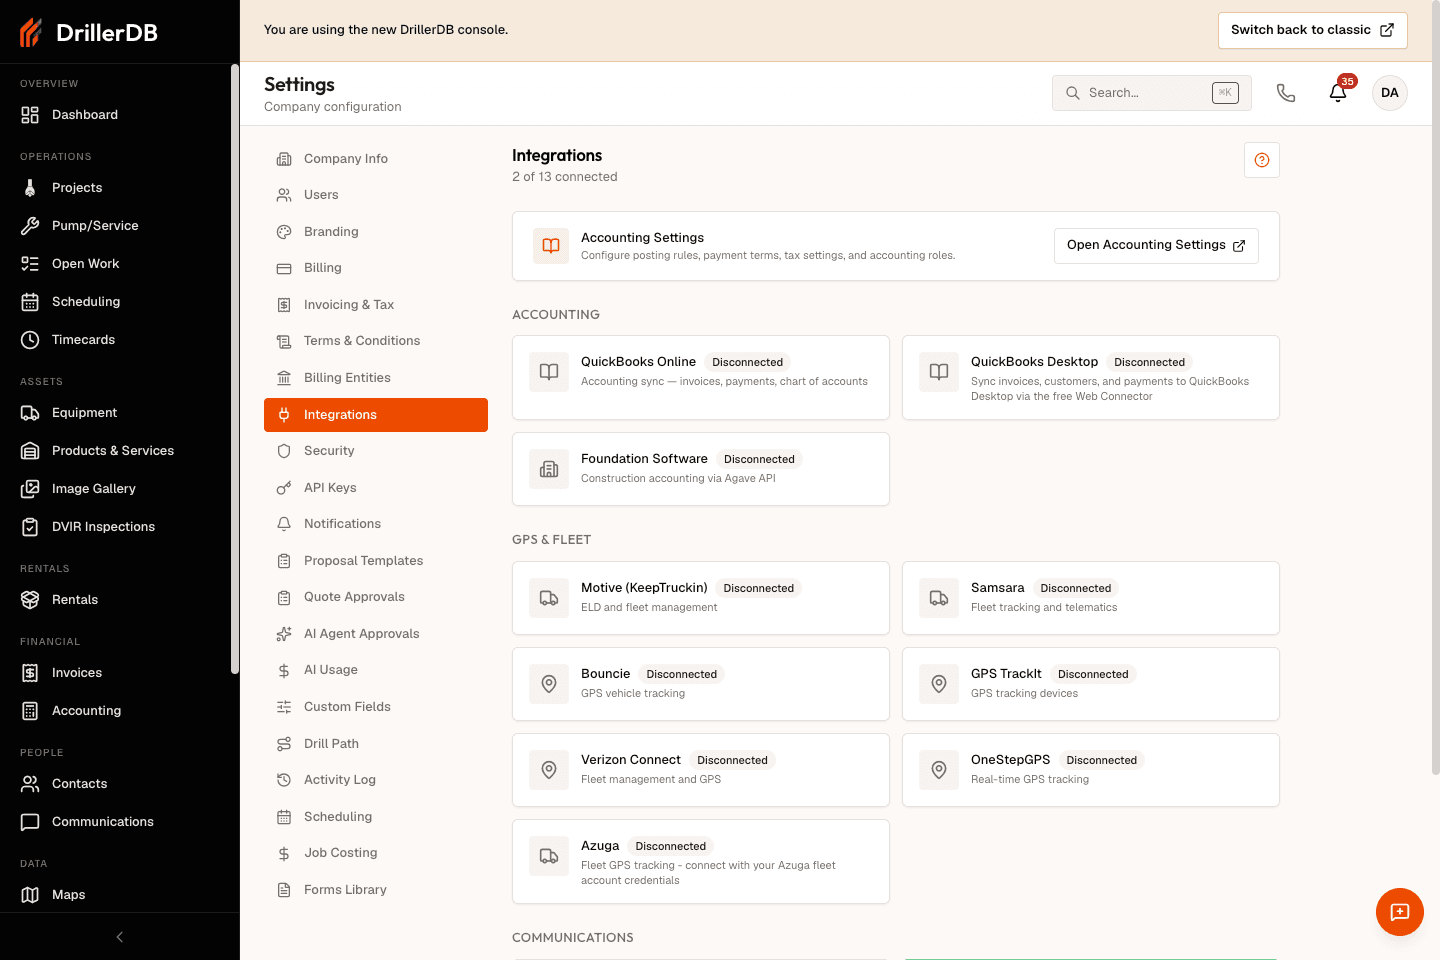Screen dimensions: 1440x960
Task: Click Open Accounting Settings button
Action: pyautogui.click(x=1156, y=245)
